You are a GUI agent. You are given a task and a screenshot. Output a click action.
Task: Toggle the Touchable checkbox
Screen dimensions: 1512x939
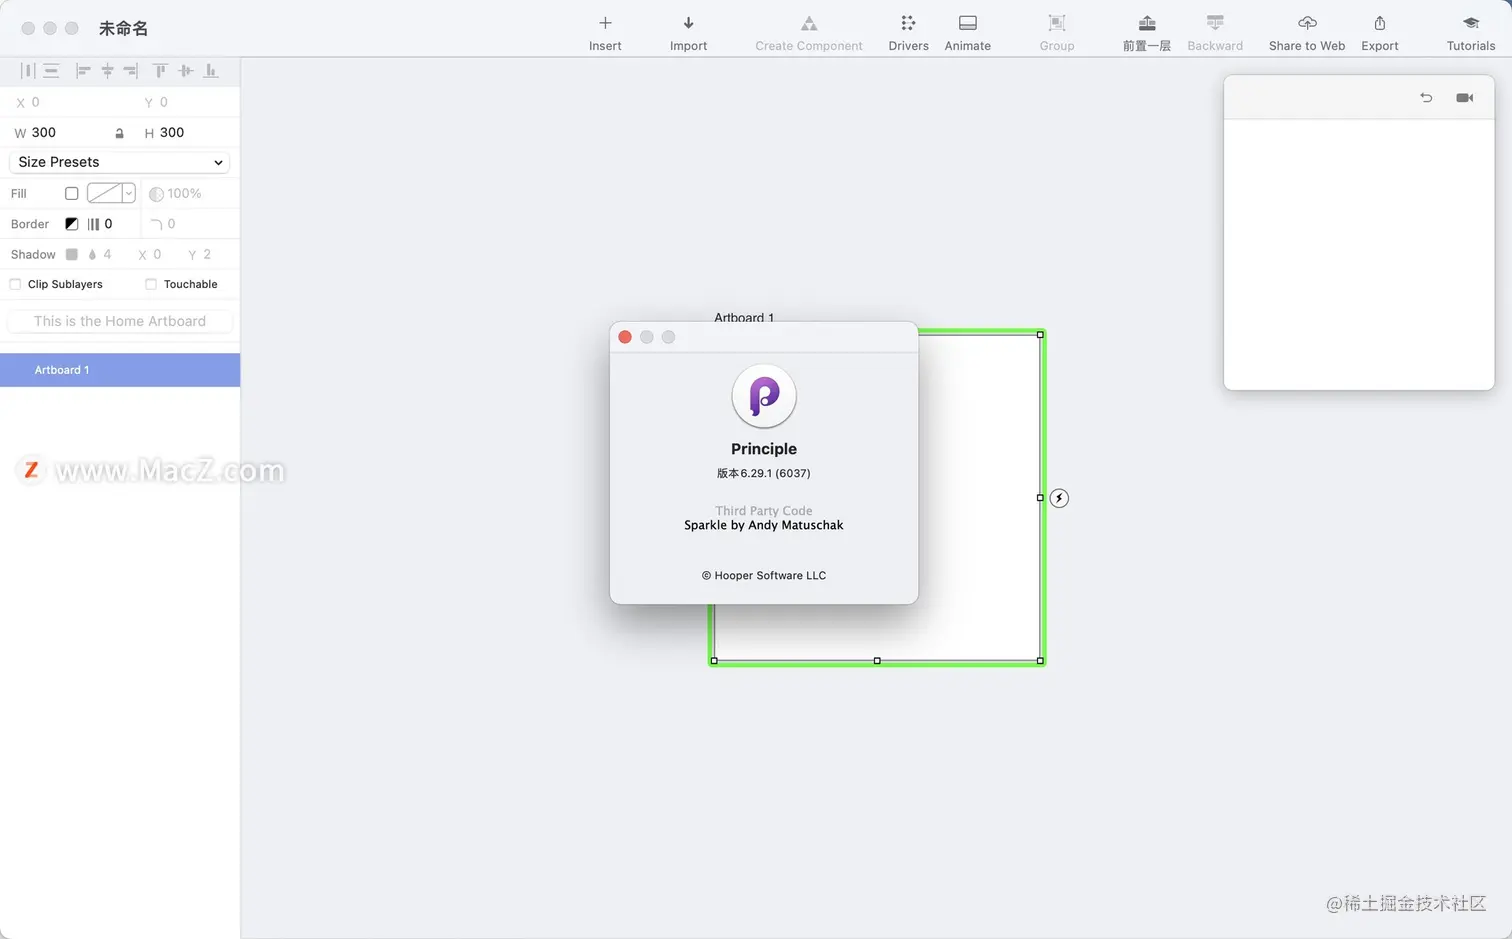pos(151,284)
